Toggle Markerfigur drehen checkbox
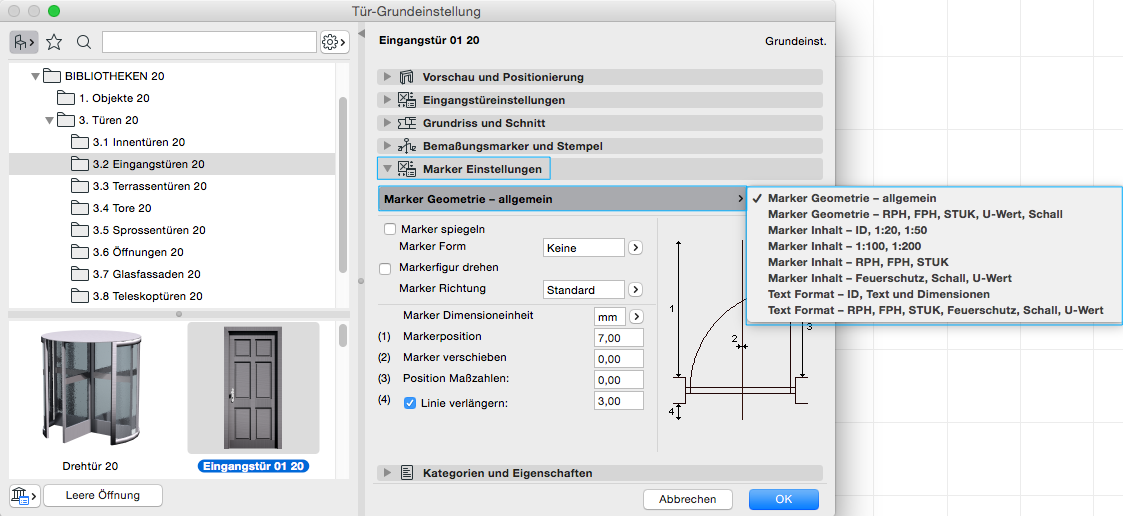The height and width of the screenshot is (516, 1123). (386, 268)
